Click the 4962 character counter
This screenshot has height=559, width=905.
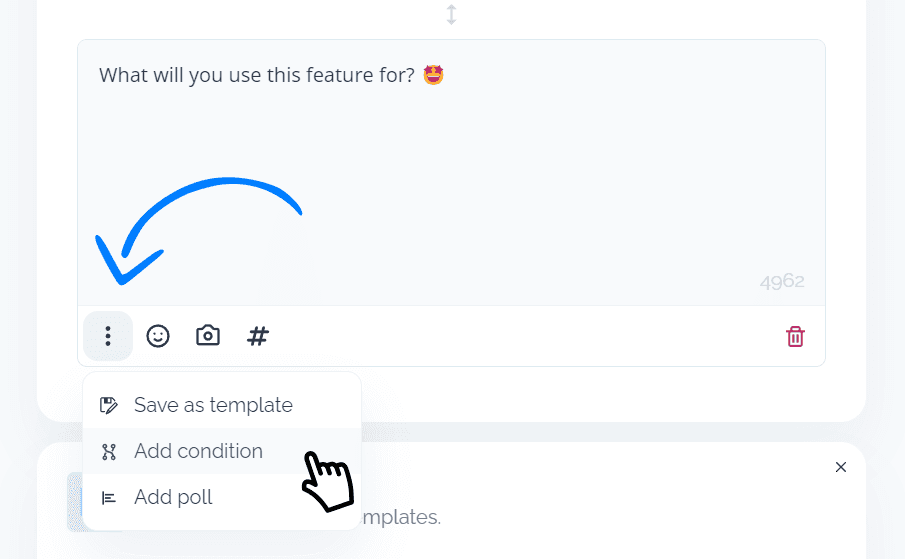coord(782,281)
